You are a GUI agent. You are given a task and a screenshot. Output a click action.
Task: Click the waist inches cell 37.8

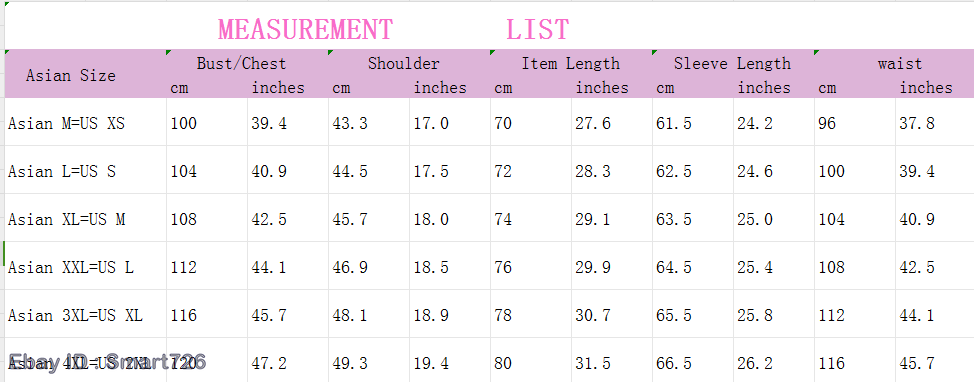pos(935,123)
